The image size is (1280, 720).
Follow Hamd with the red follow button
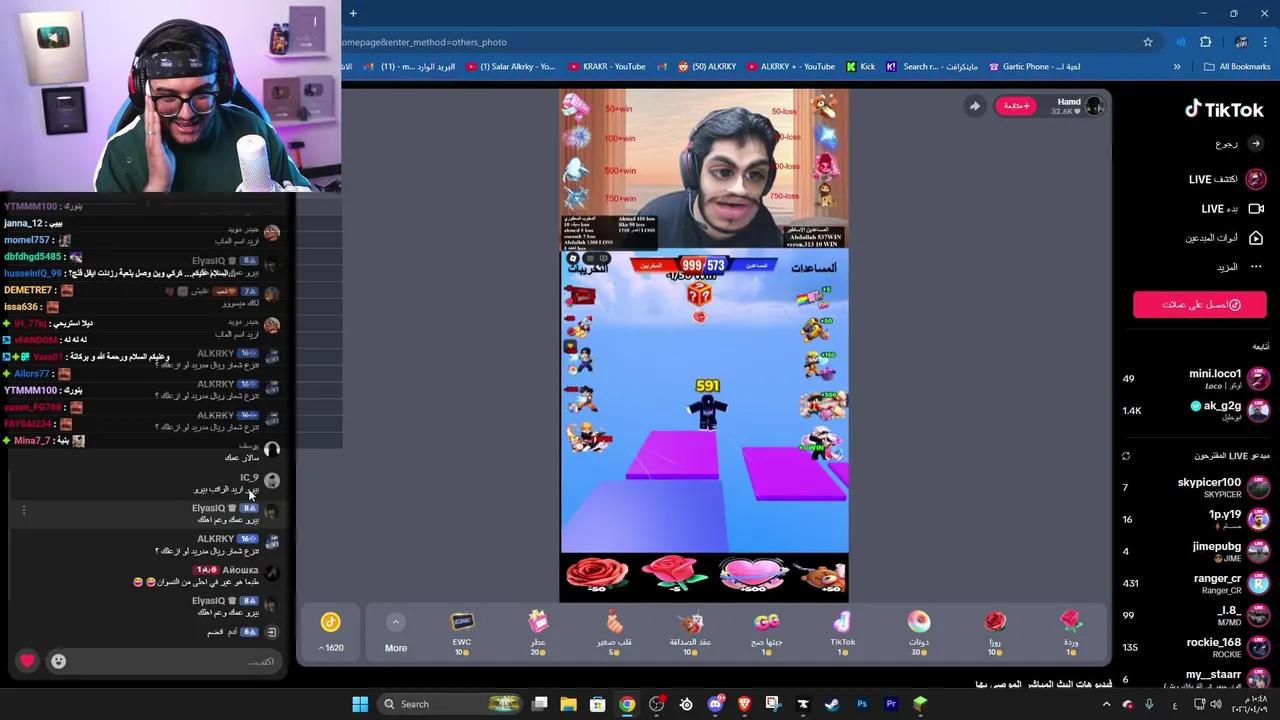[1016, 106]
